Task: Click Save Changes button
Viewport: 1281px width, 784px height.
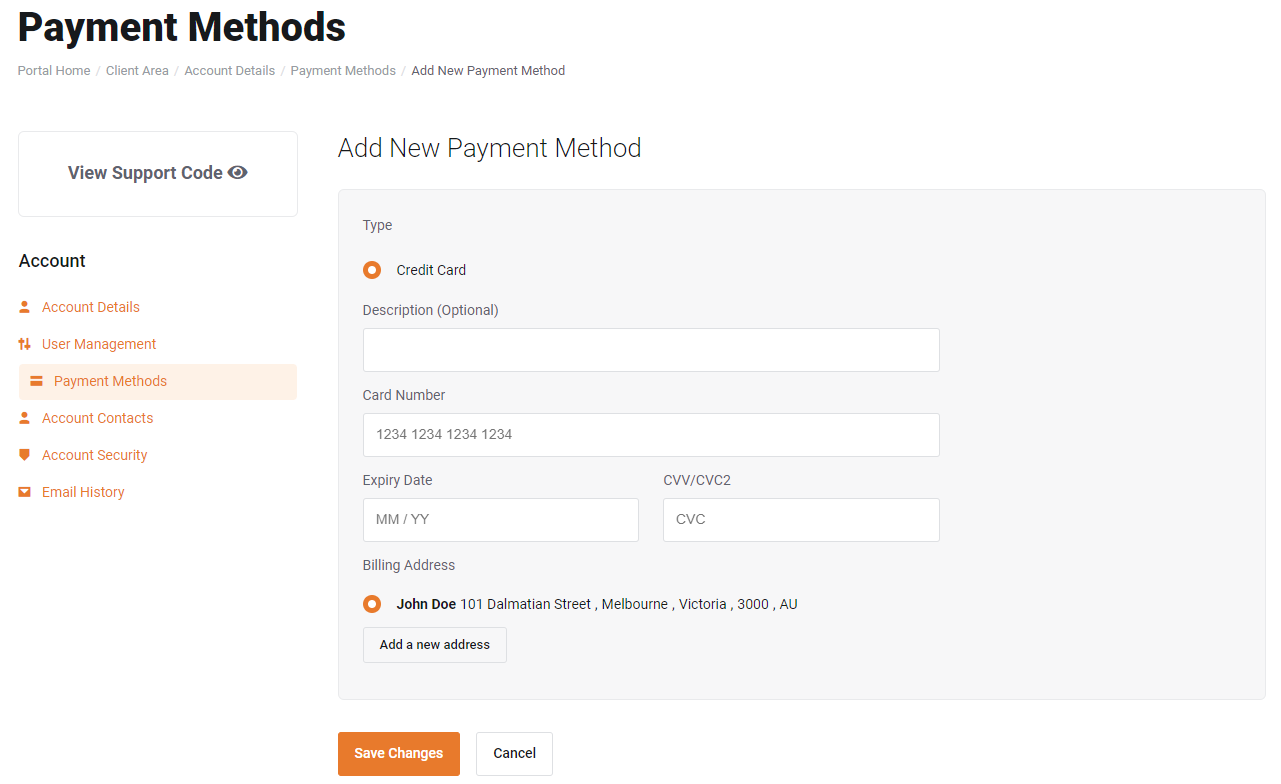Action: tap(398, 754)
